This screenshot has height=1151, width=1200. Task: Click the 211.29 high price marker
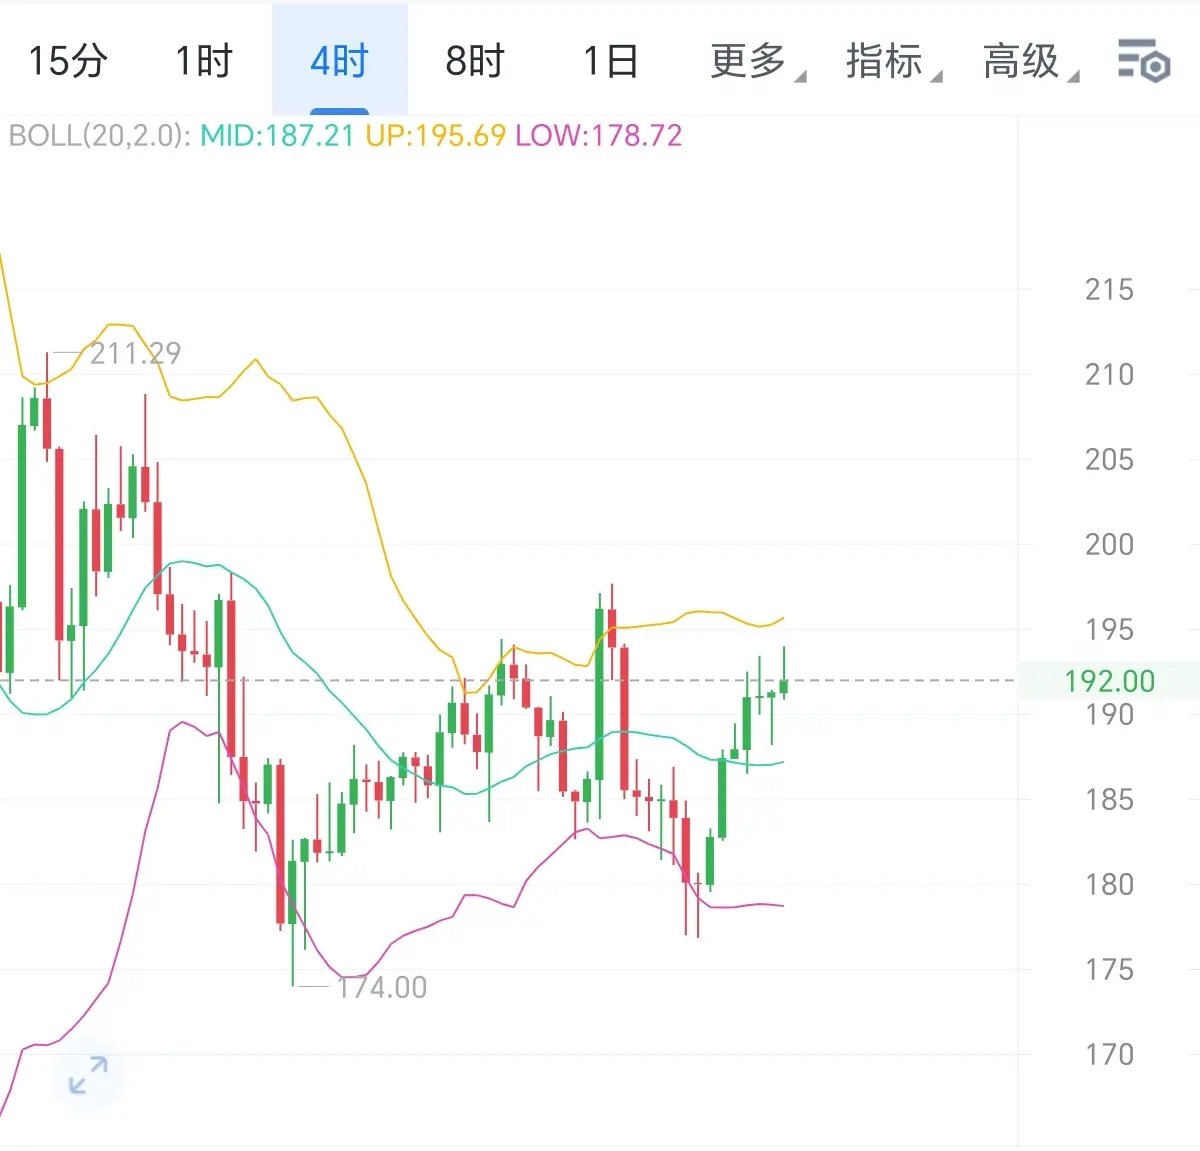click(135, 353)
